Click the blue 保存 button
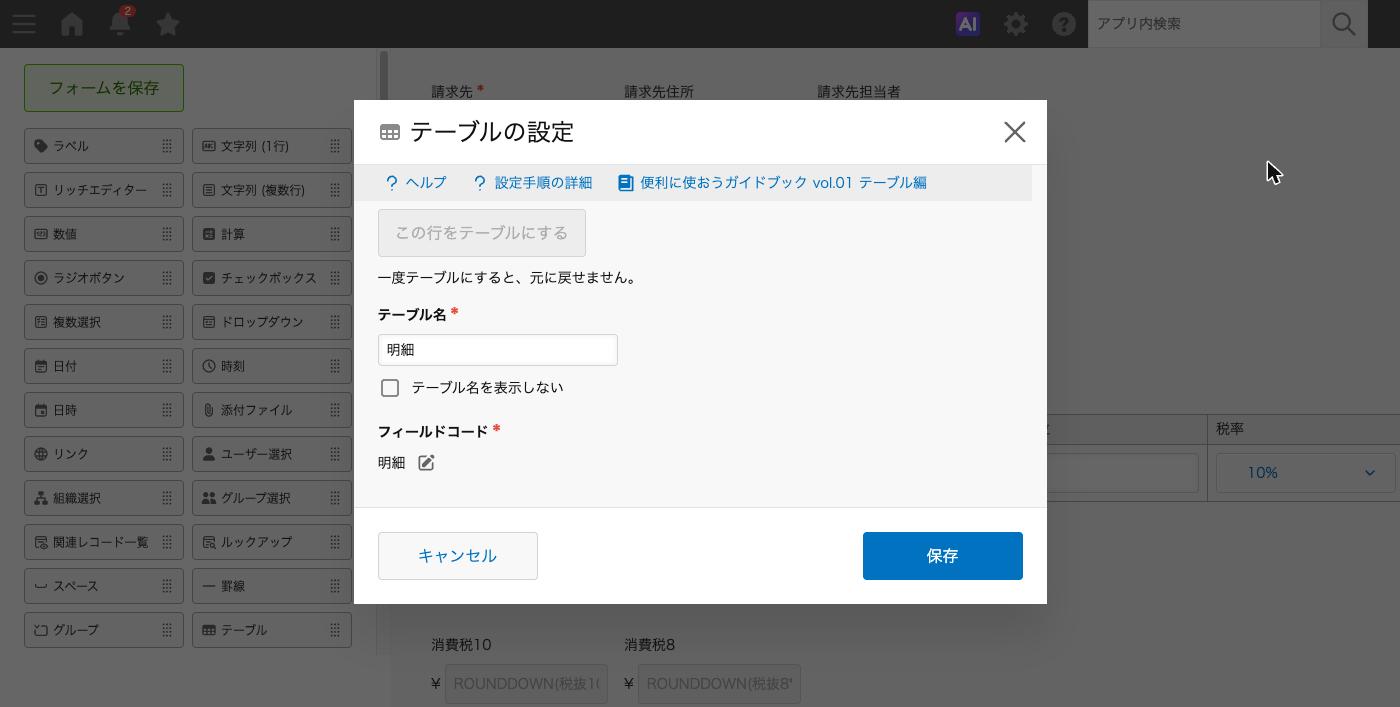The width and height of the screenshot is (1400, 707). (943, 556)
